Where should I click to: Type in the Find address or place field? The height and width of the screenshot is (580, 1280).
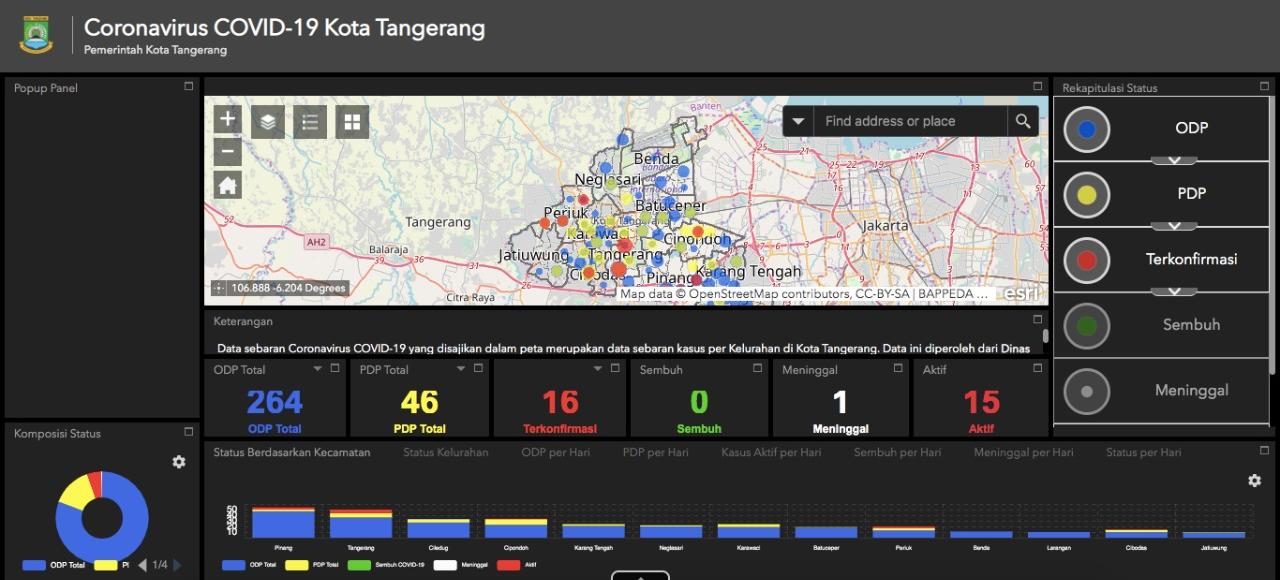tap(908, 121)
